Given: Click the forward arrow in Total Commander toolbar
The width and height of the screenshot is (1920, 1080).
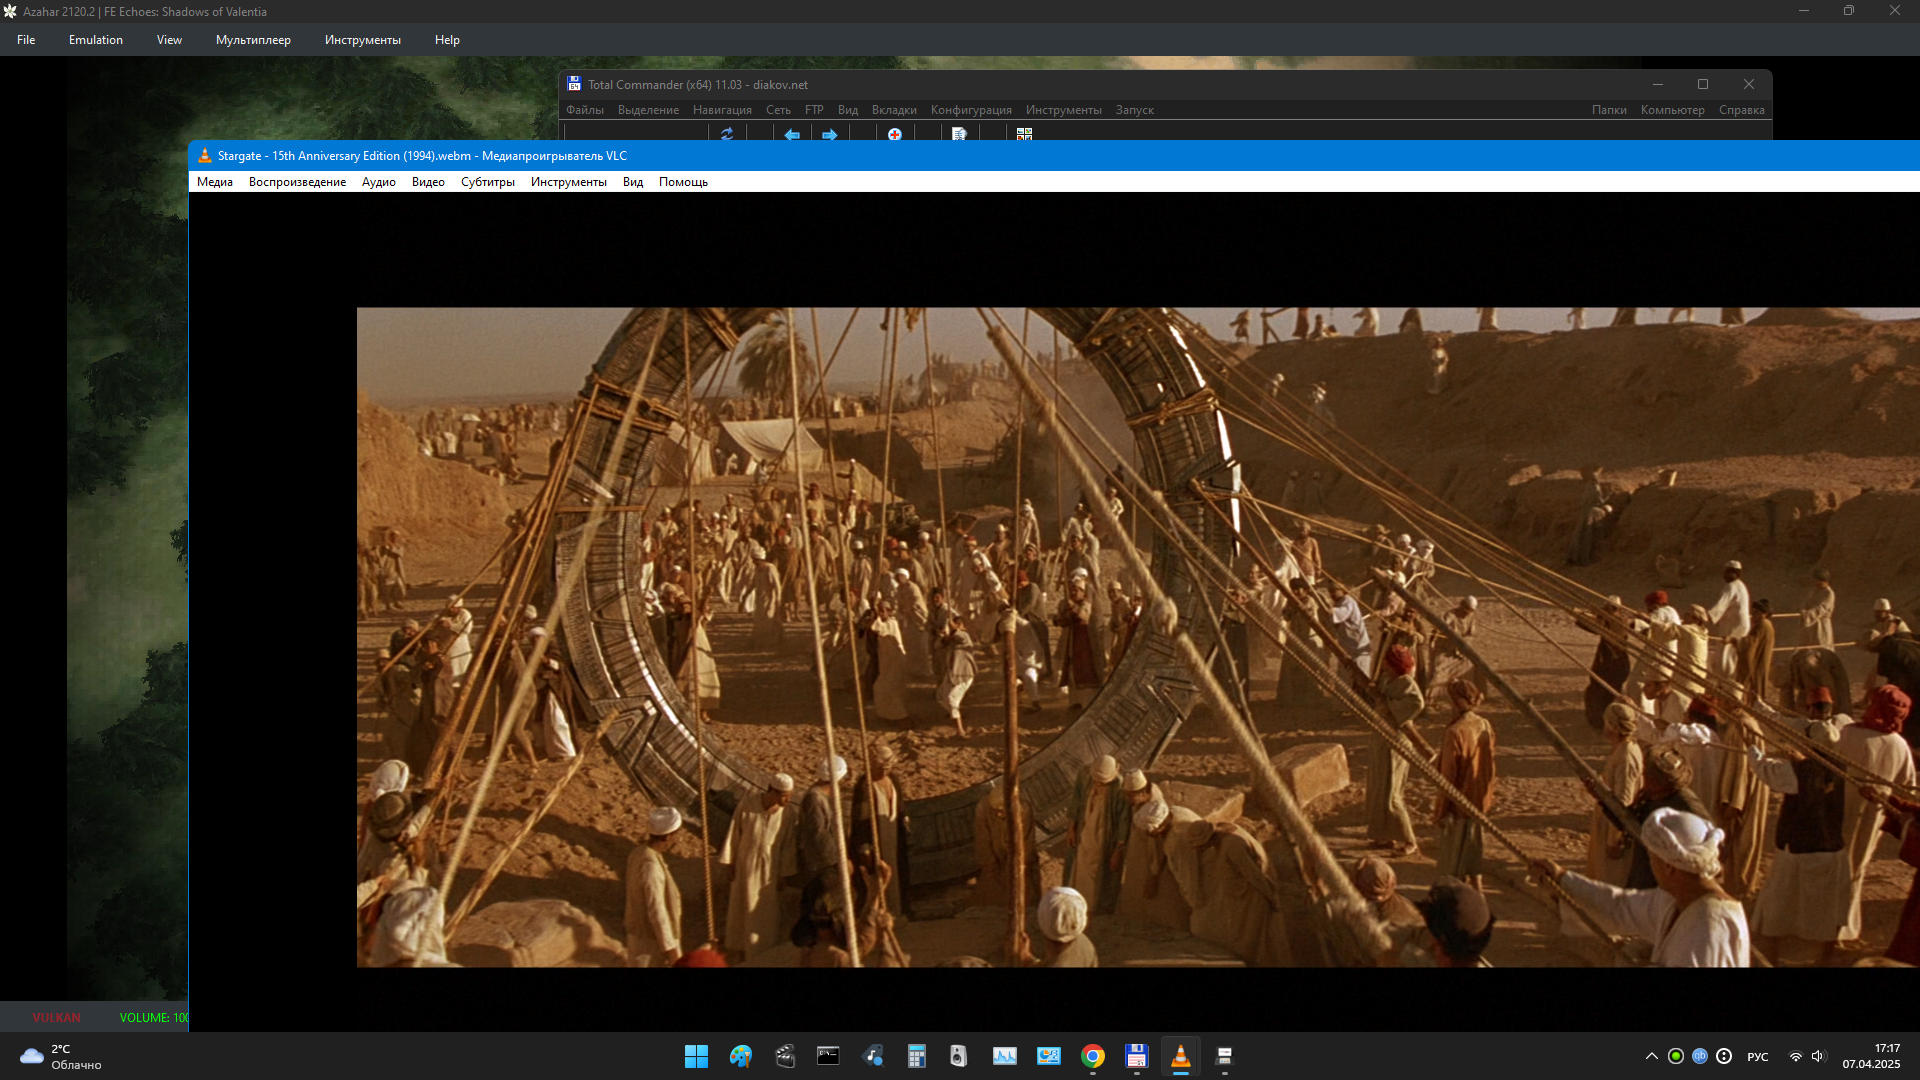Looking at the screenshot, I should 829,133.
